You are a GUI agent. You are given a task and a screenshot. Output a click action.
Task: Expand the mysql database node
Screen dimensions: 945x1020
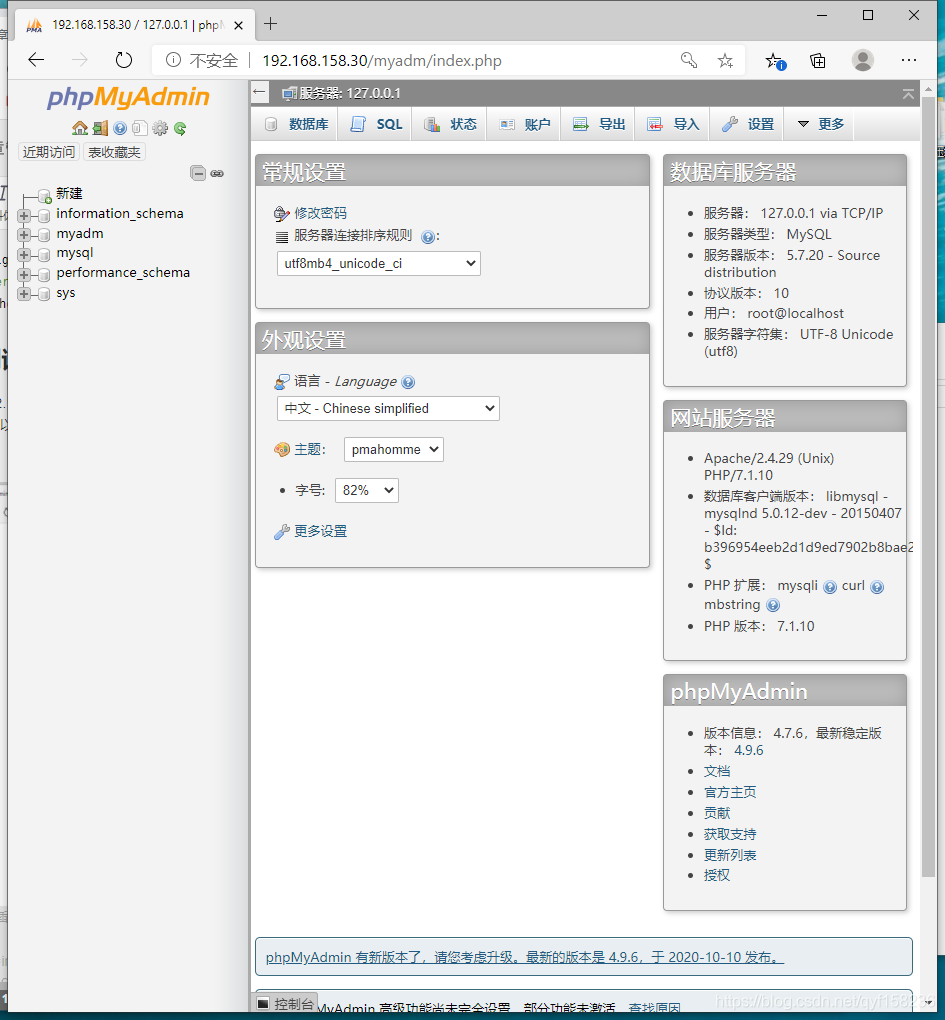(x=23, y=254)
